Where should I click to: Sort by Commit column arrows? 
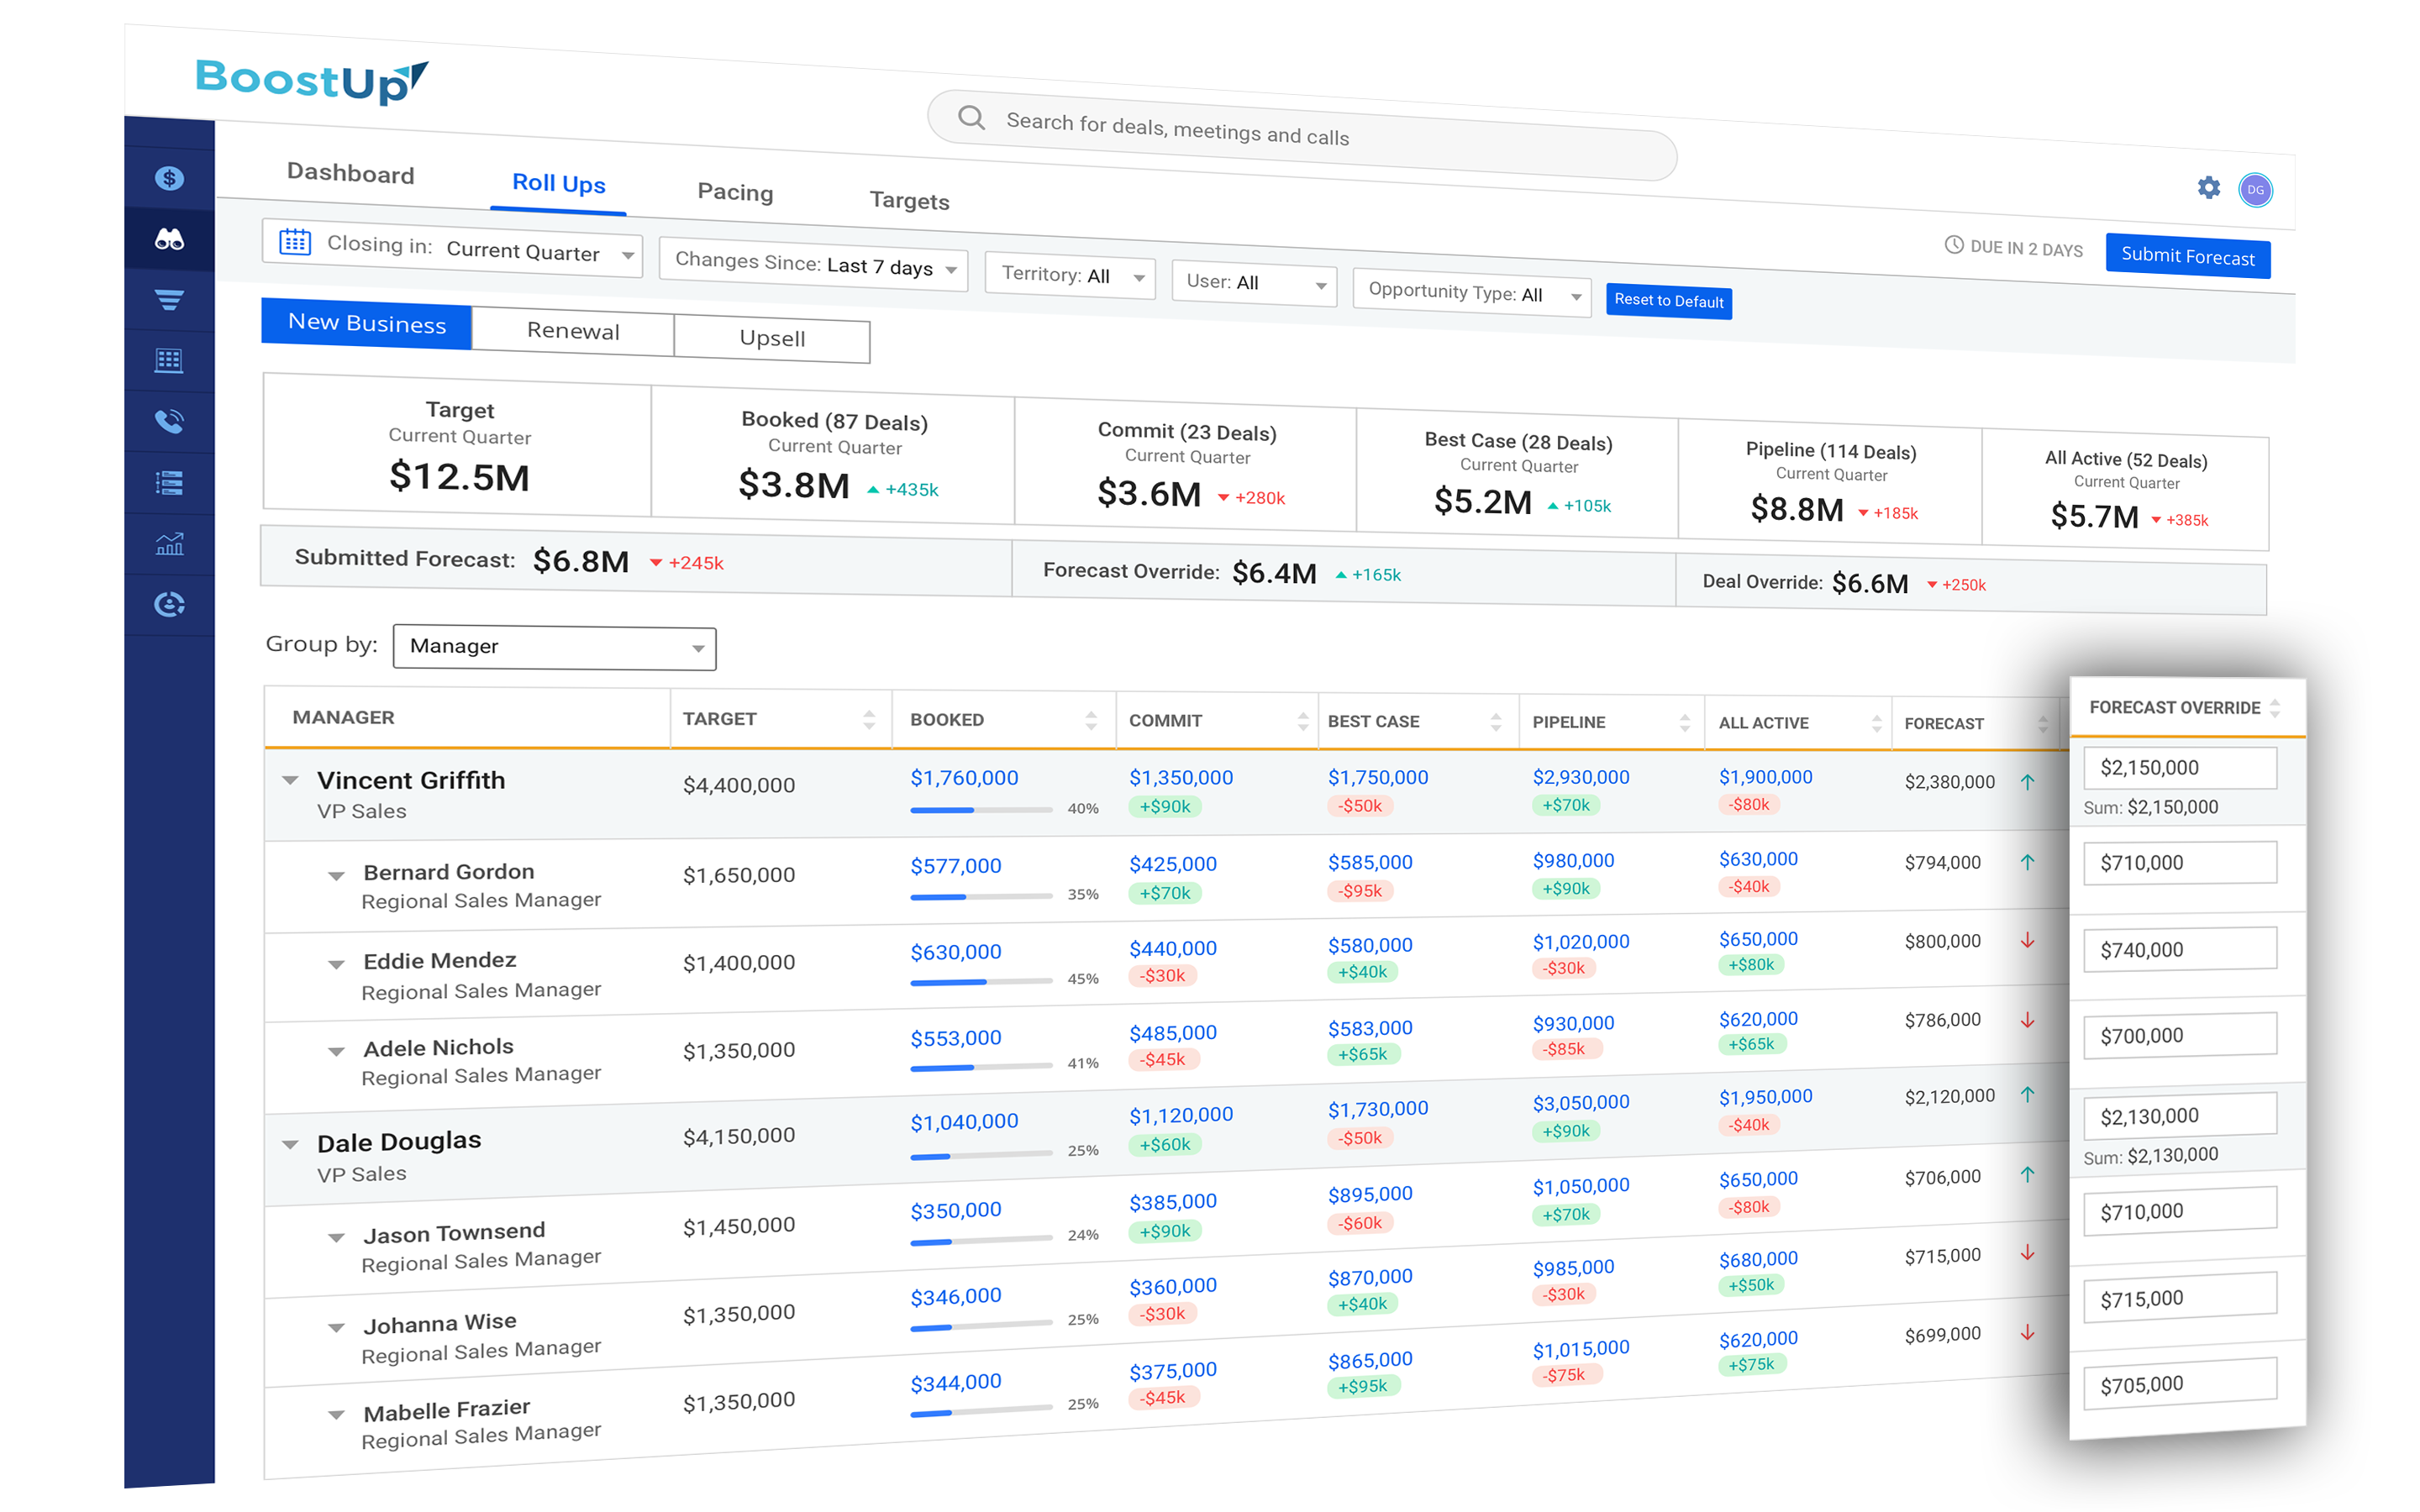pos(1302,721)
